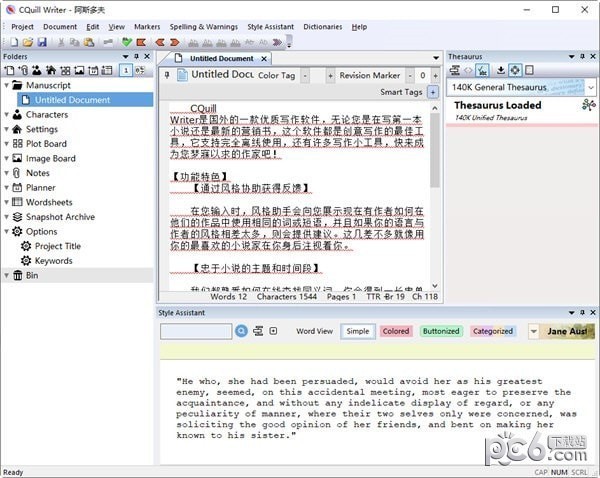The height and width of the screenshot is (478, 600).
Task: Go to next marker with right orange arrow
Action: pyautogui.click(x=174, y=42)
